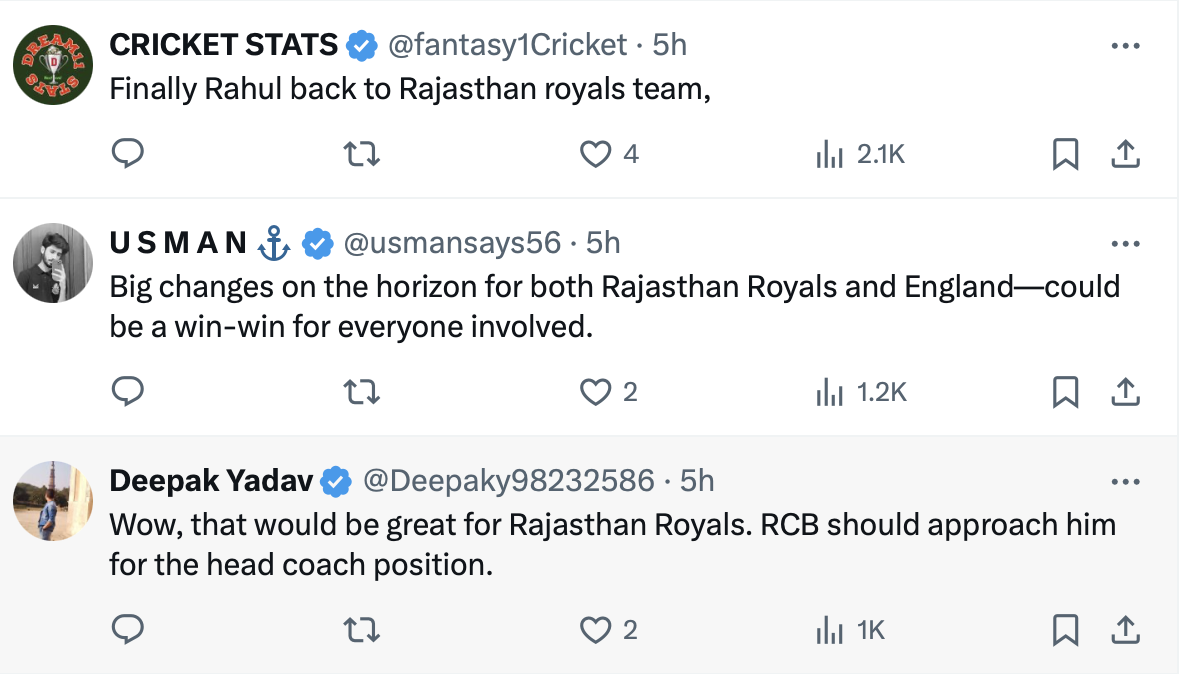The width and height of the screenshot is (1180, 674).
Task: Like the CRICKET STATS tweet
Action: click(596, 154)
